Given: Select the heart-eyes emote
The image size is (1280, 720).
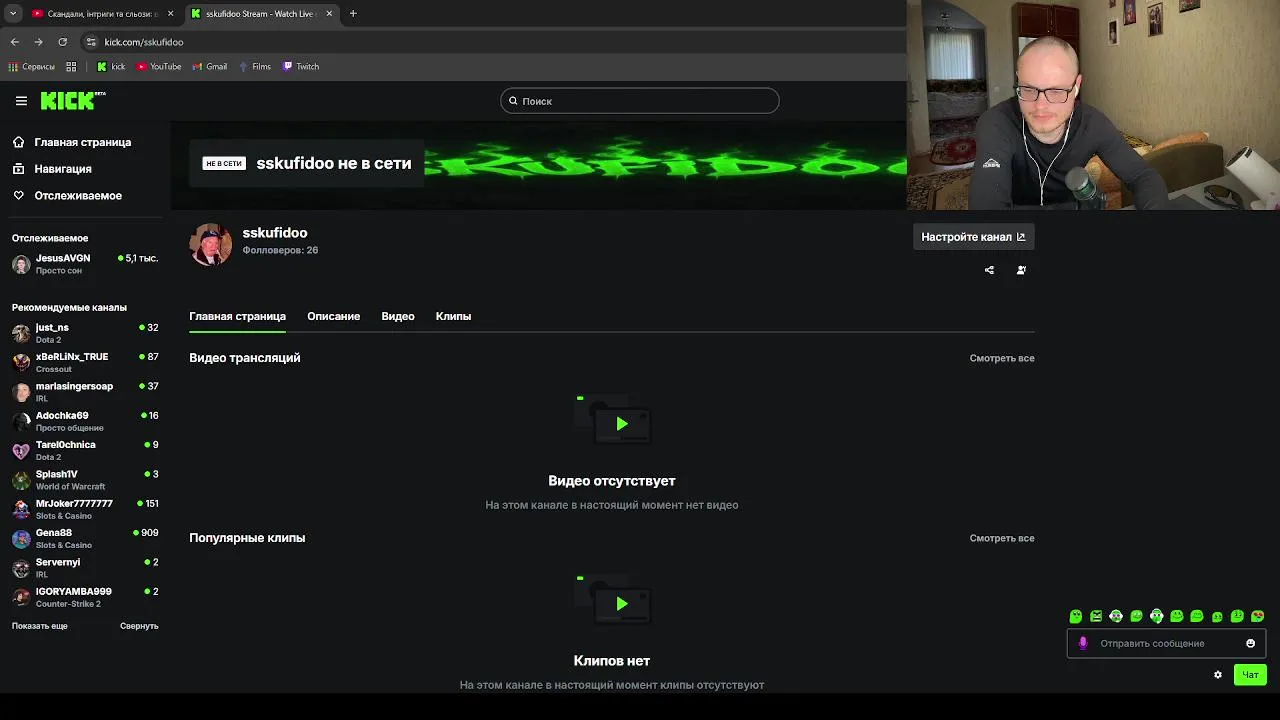Looking at the screenshot, I should point(1258,616).
